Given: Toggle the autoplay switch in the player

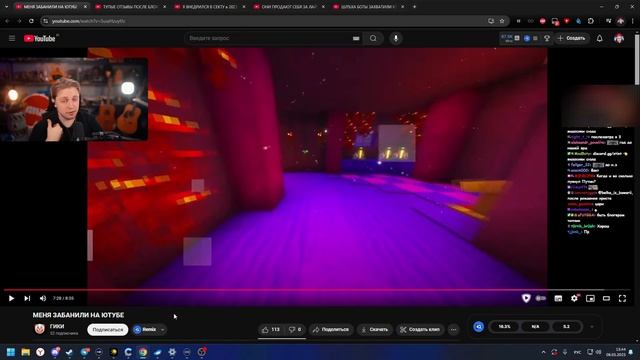Looking at the screenshot, I should [541, 298].
